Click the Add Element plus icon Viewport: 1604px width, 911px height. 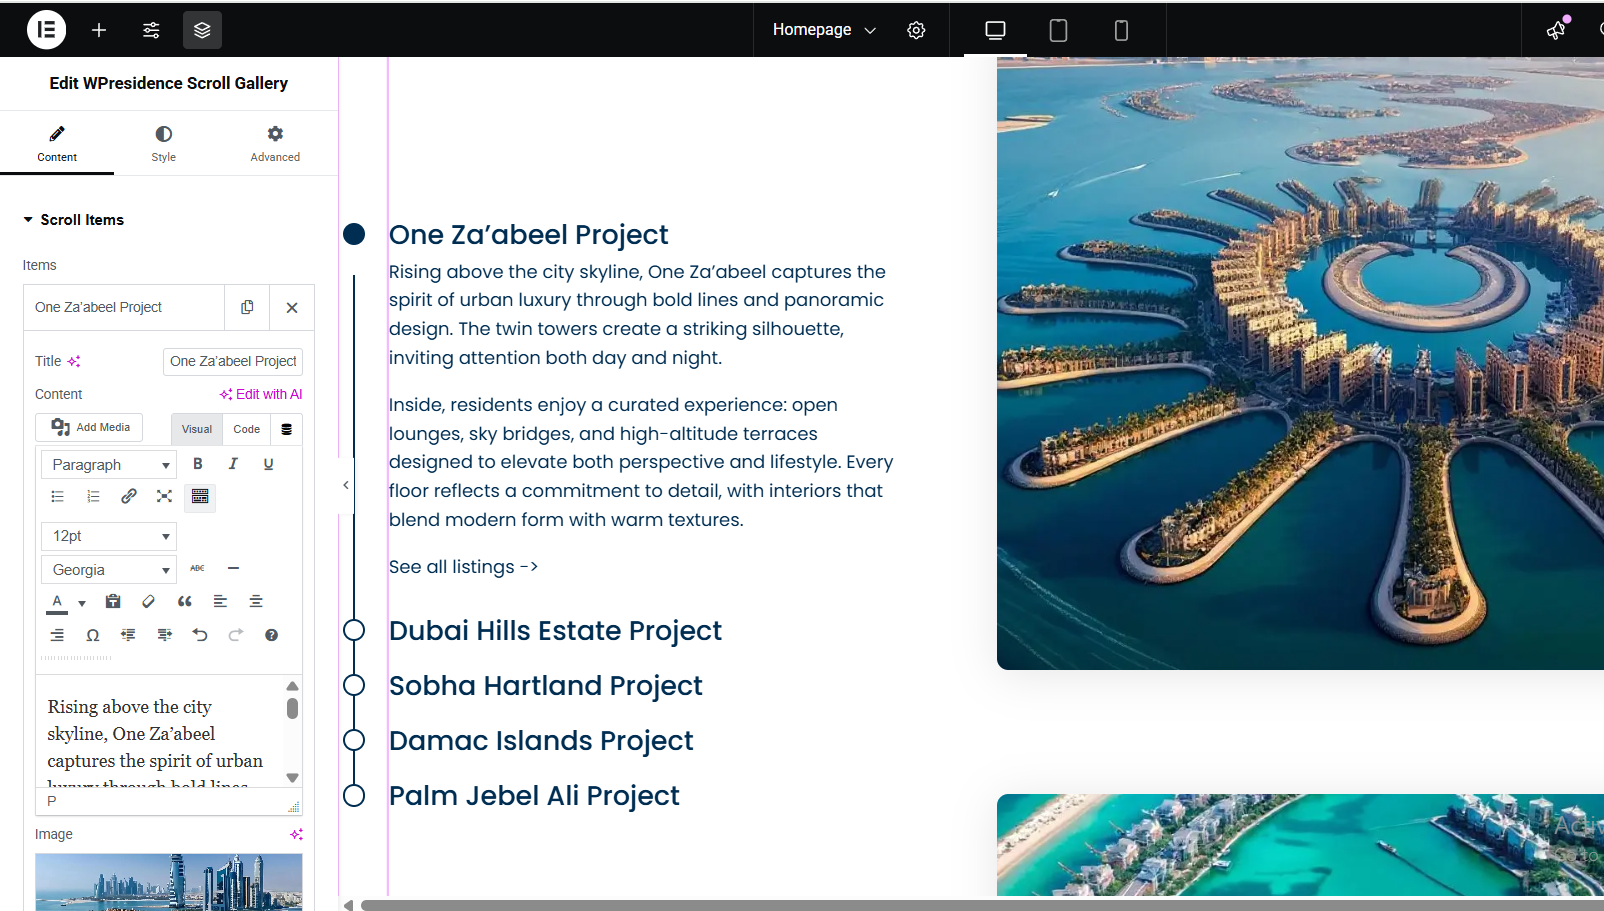point(99,30)
